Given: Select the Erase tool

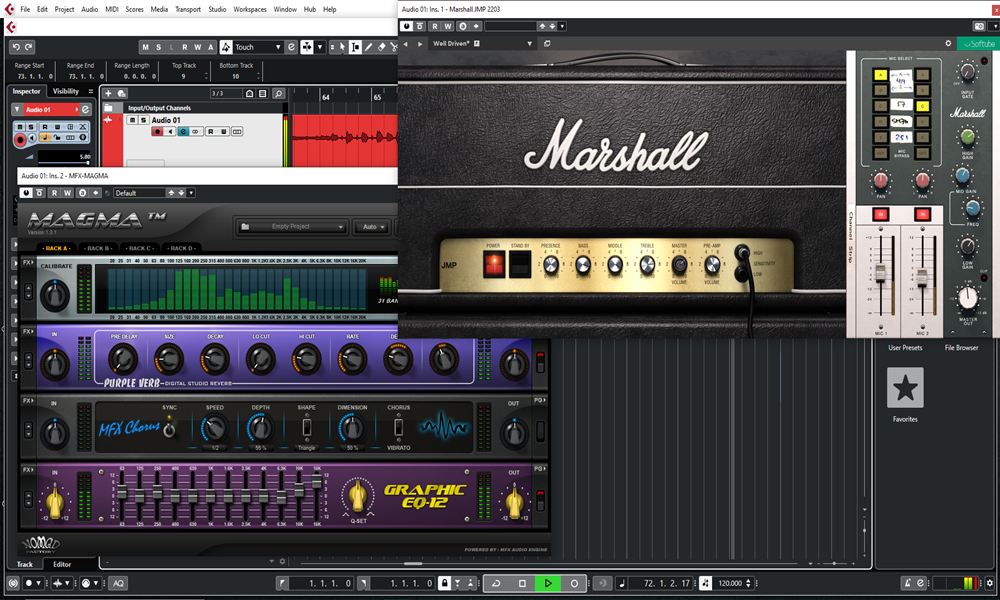Looking at the screenshot, I should click(381, 47).
